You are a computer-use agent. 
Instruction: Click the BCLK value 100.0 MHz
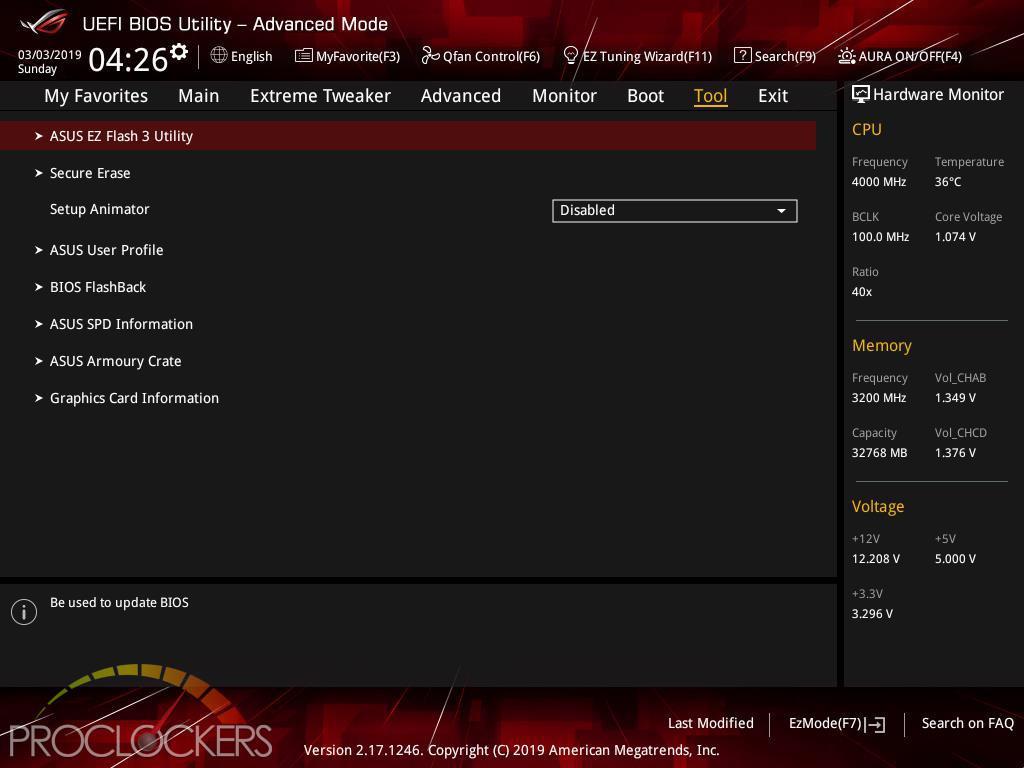(x=880, y=236)
